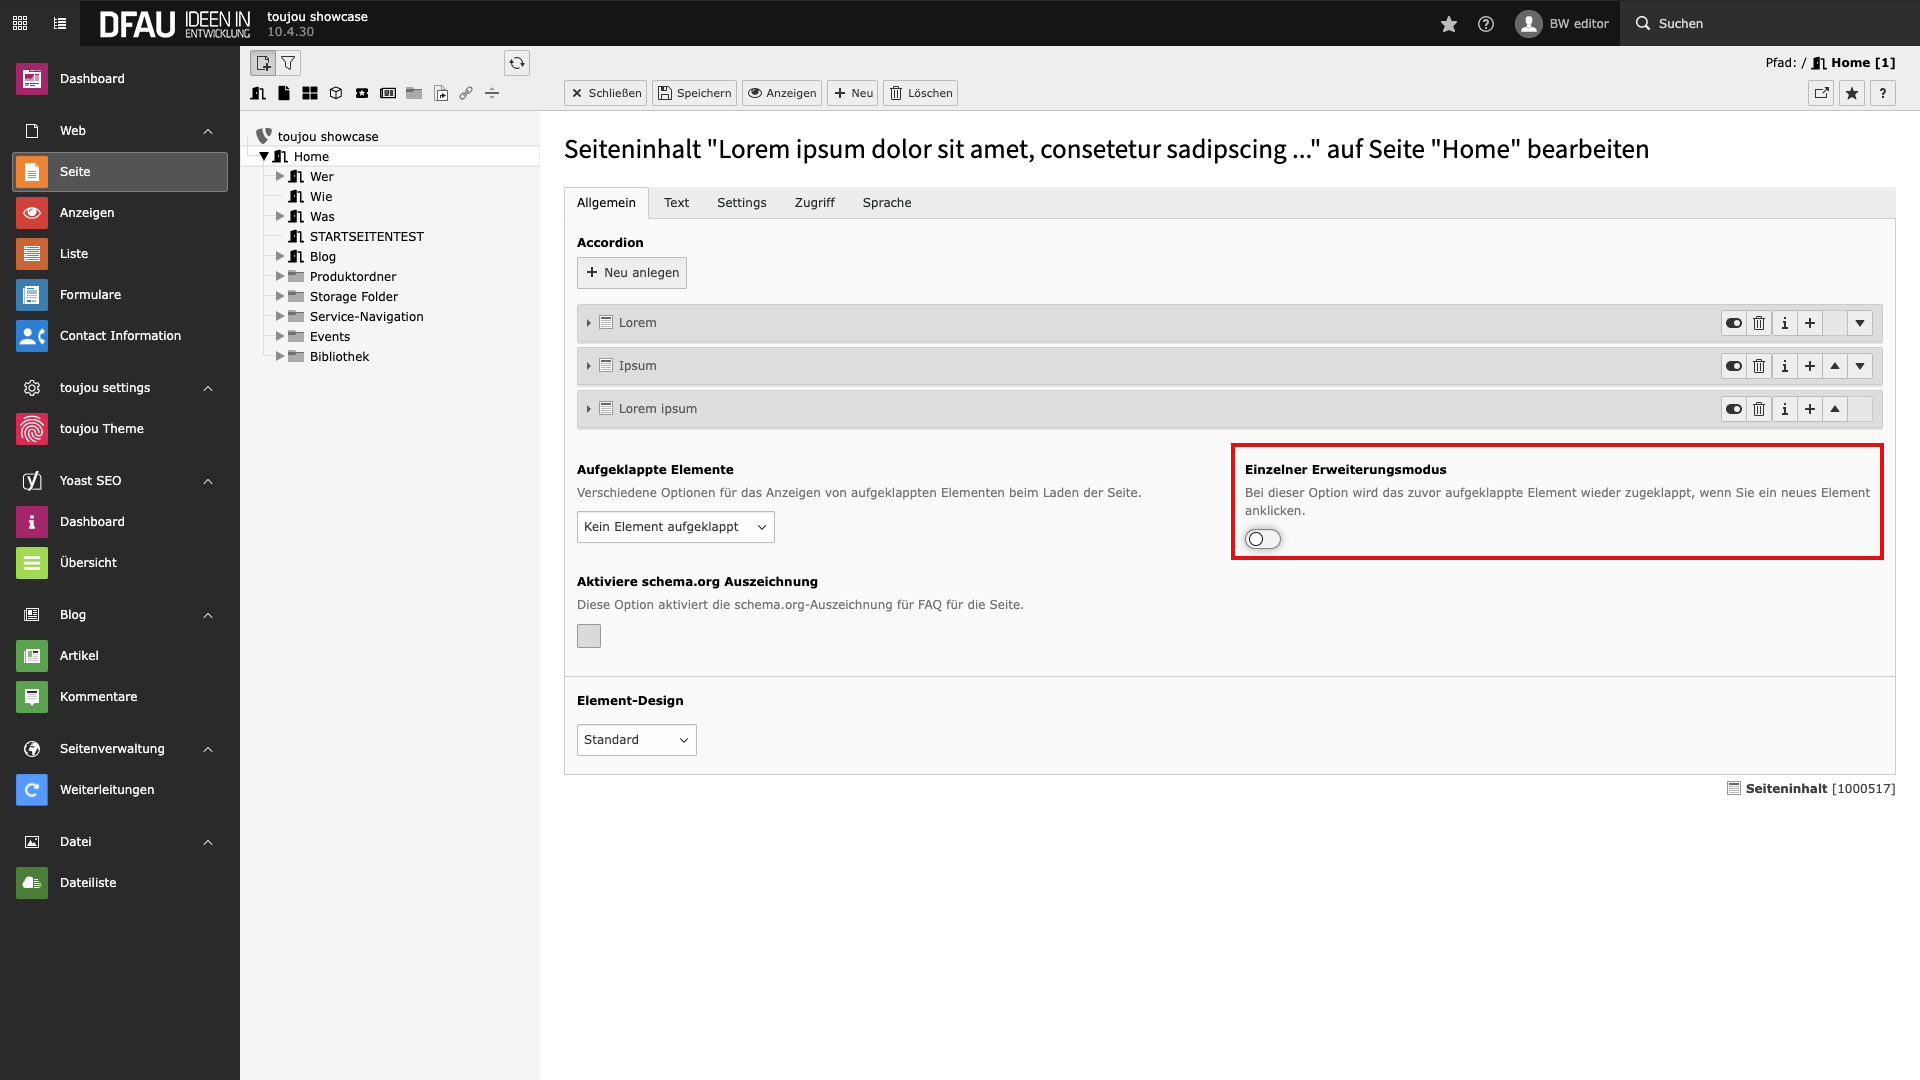
Task: Click the Neu anlegen button
Action: 632,273
